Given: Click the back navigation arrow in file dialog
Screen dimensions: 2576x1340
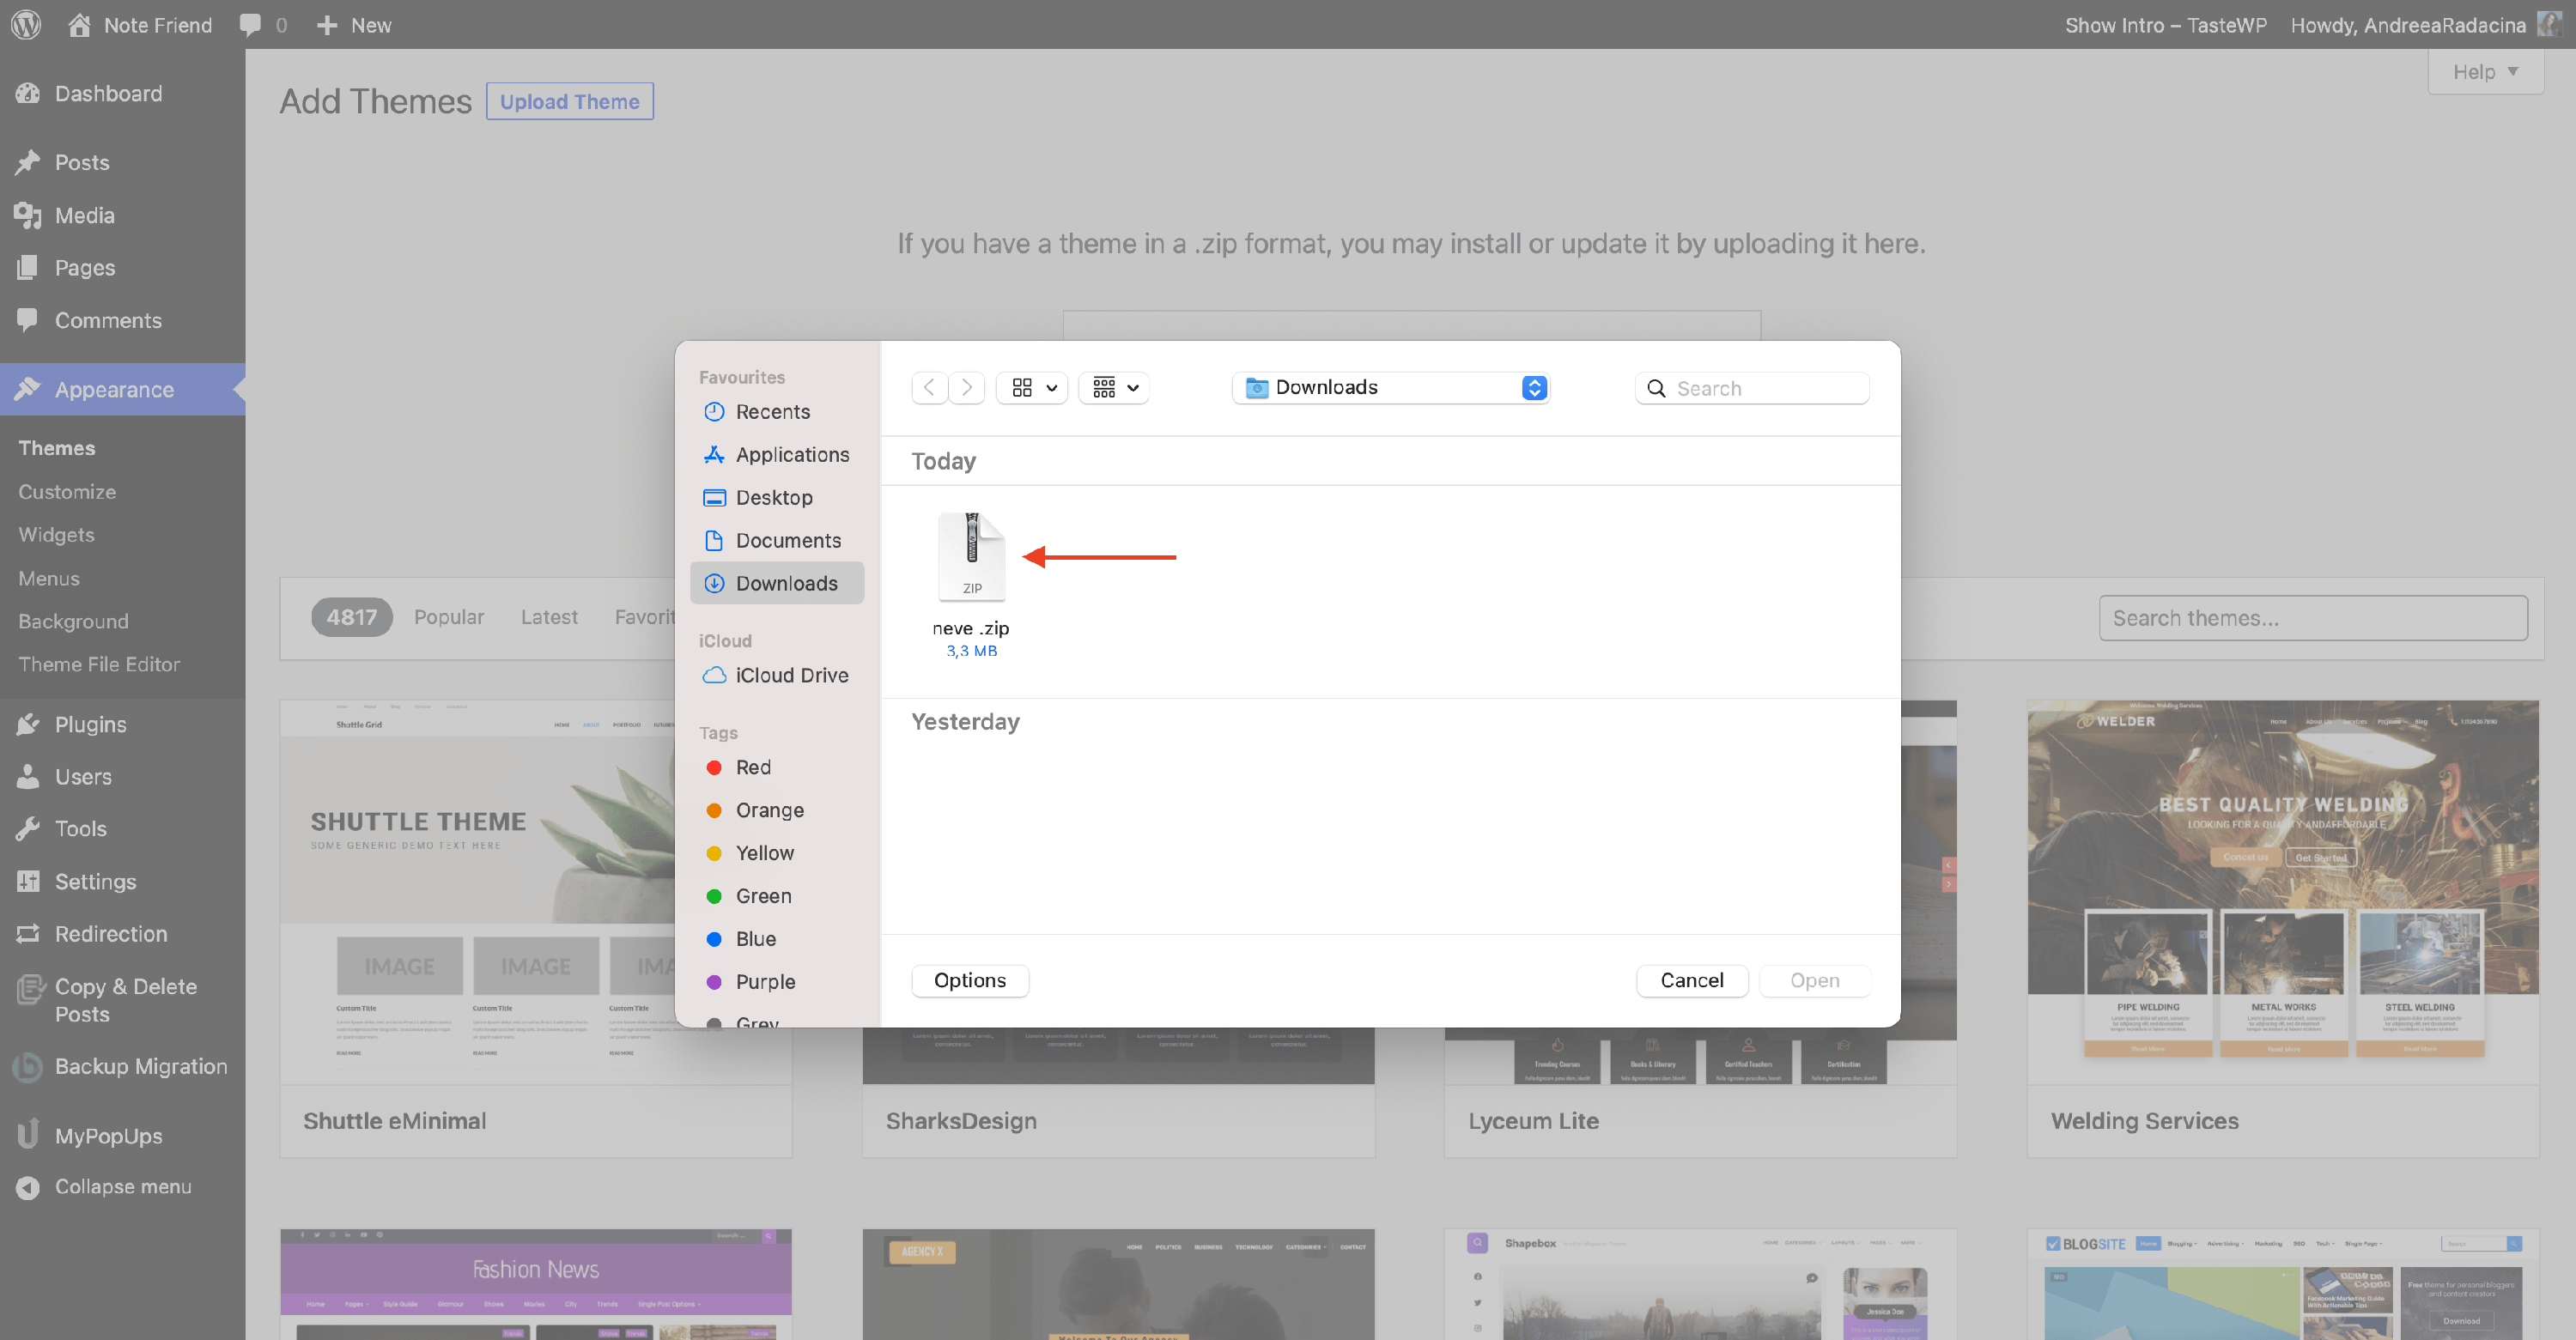Looking at the screenshot, I should (929, 388).
